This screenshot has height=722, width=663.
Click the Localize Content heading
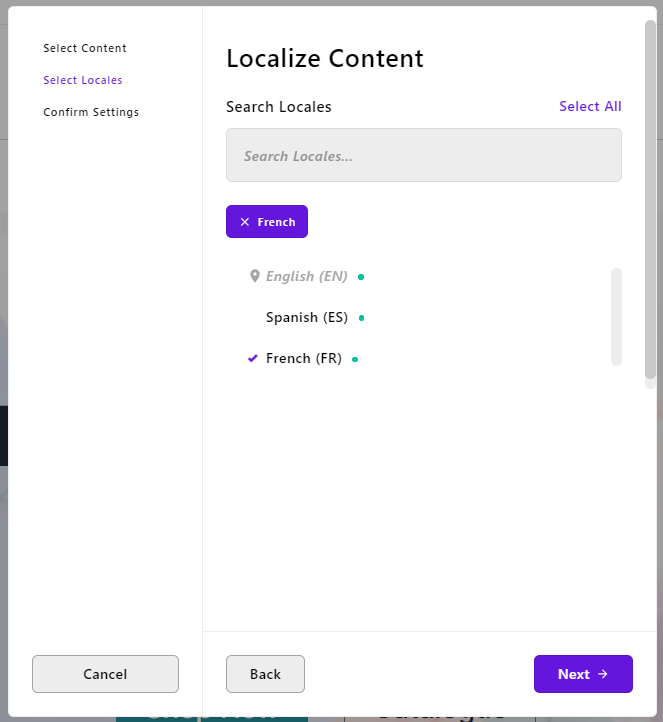coord(325,58)
